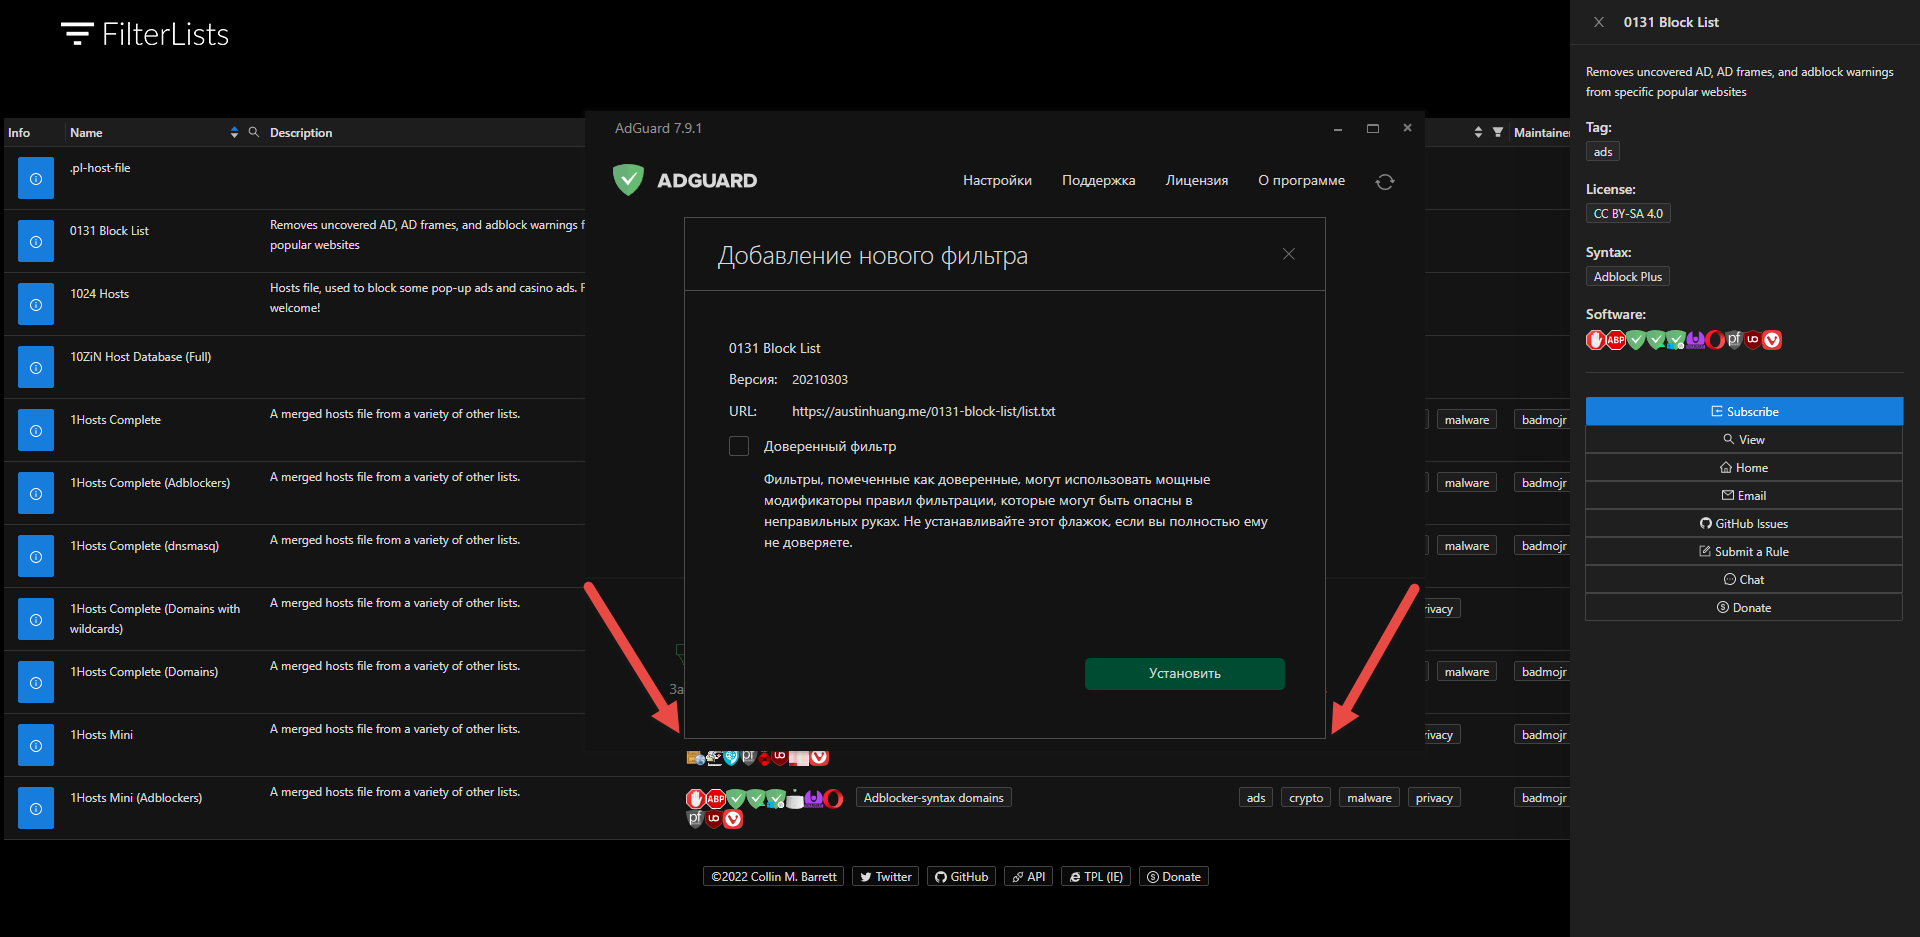Click the ©2022 Collin M. Barrett link
1920x937 pixels.
pyautogui.click(x=774, y=876)
